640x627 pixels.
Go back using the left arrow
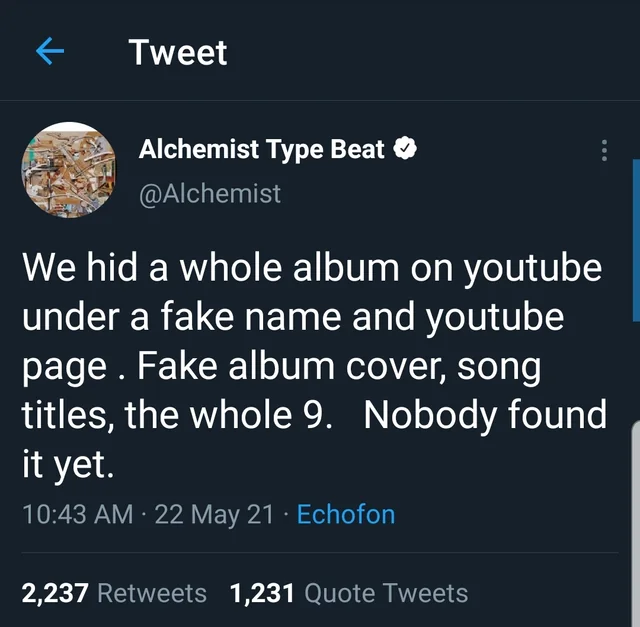tap(50, 53)
